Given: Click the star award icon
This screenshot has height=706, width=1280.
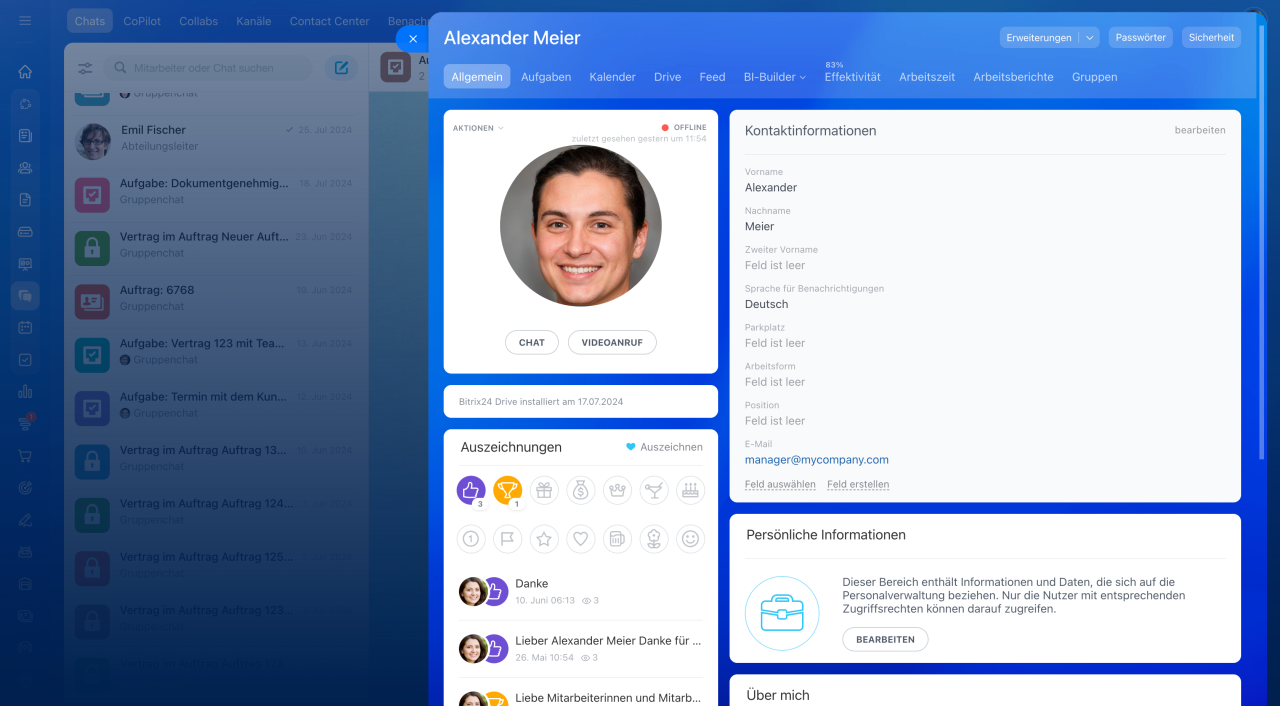Looking at the screenshot, I should [x=544, y=539].
